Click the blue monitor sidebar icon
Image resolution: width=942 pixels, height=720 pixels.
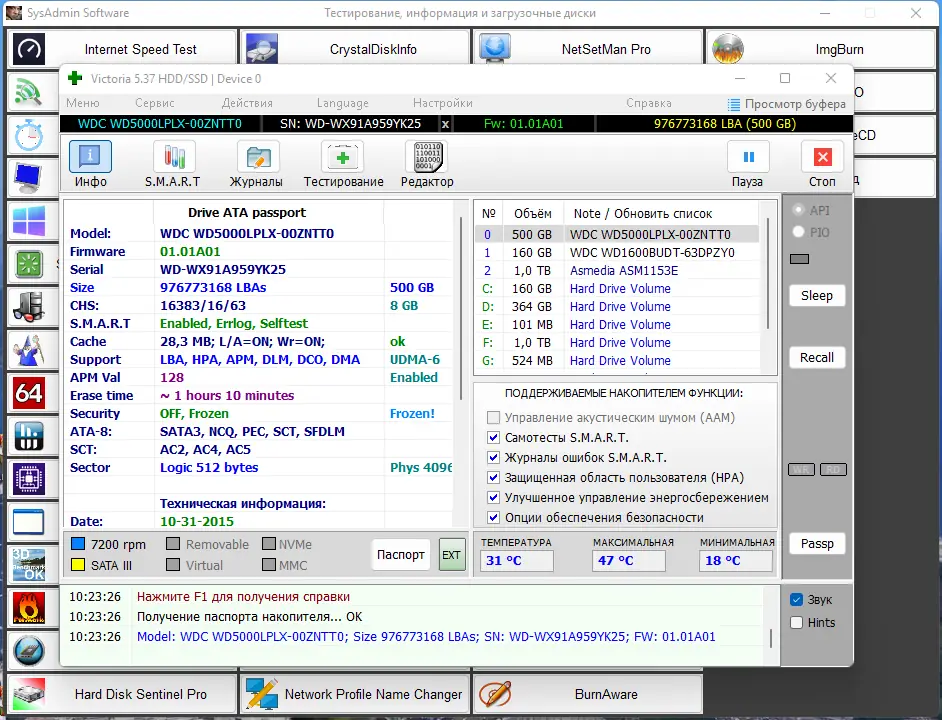click(28, 178)
